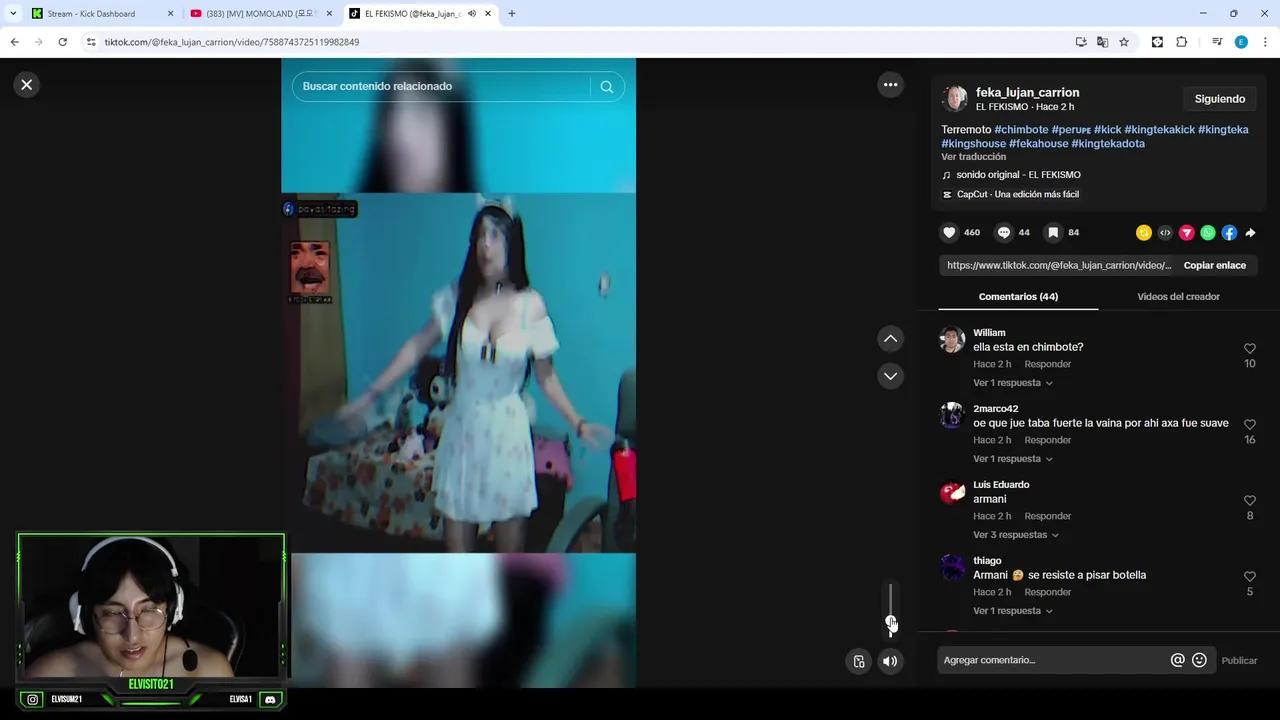Click the yellow repost icon
This screenshot has width=1280, height=720.
pyautogui.click(x=1144, y=233)
